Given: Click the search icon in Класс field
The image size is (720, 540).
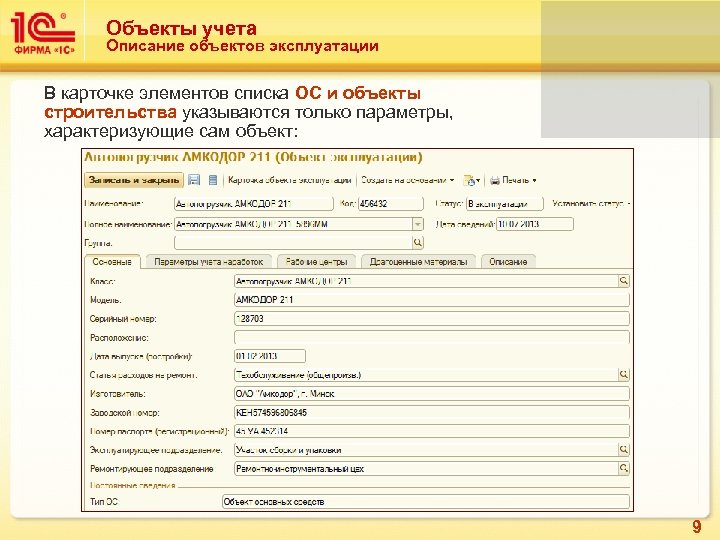Looking at the screenshot, I should pyautogui.click(x=624, y=281).
